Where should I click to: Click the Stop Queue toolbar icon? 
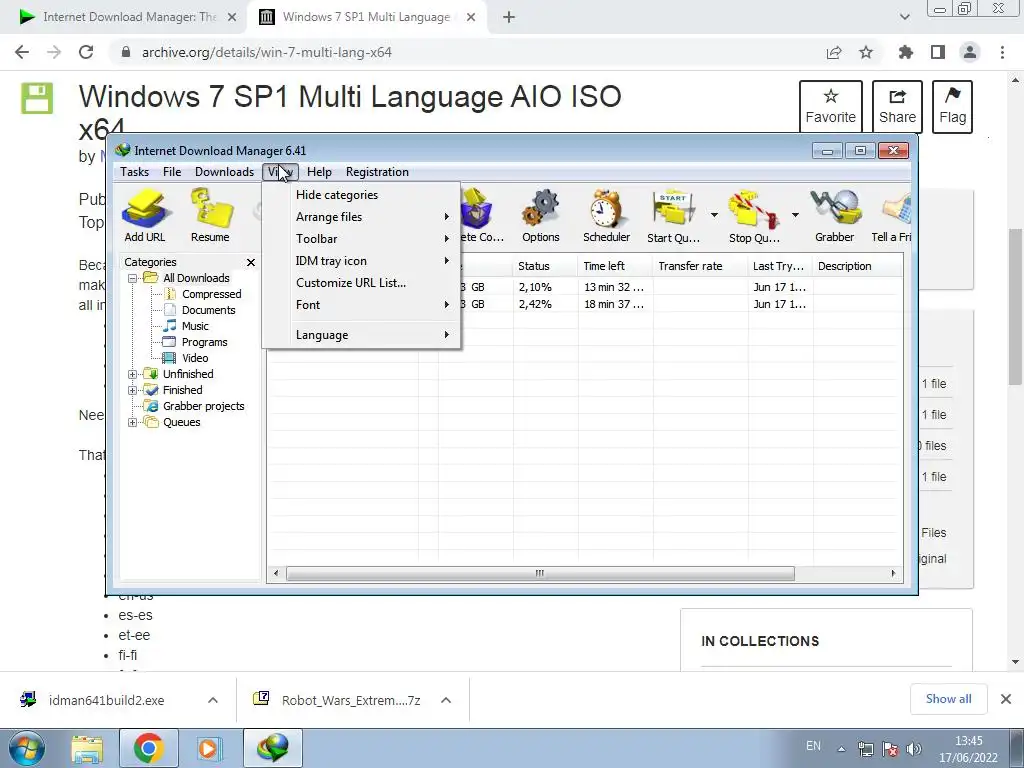click(754, 216)
